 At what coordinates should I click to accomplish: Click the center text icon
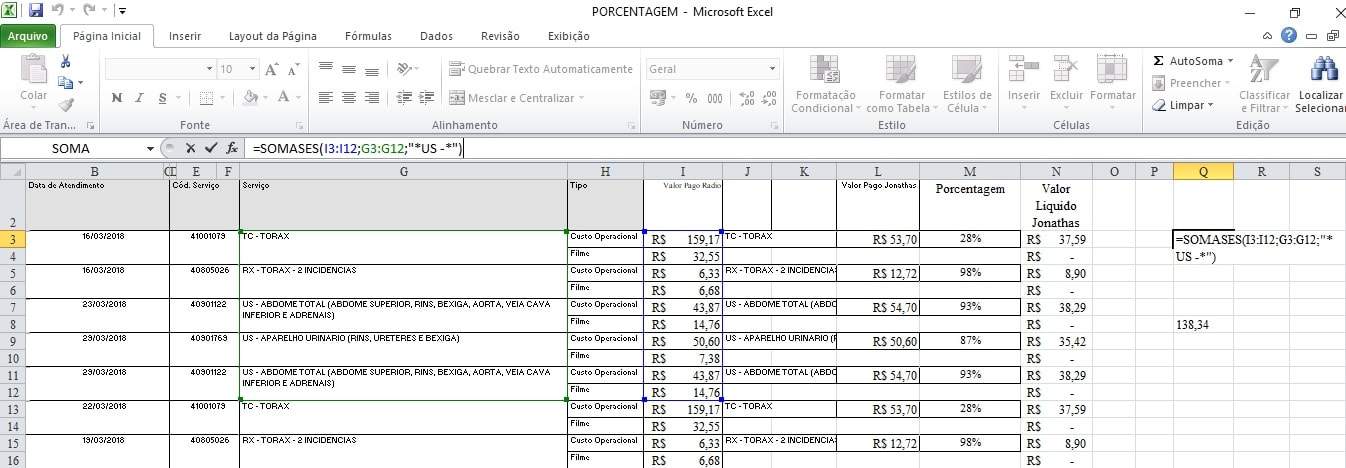point(348,98)
